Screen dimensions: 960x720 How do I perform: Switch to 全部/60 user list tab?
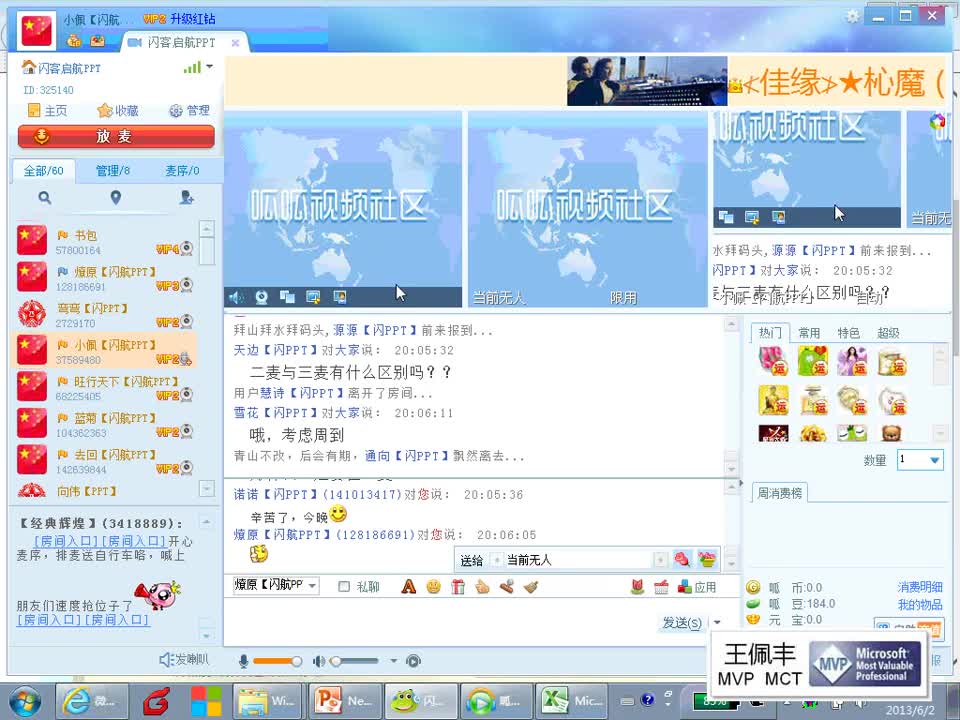pyautogui.click(x=43, y=171)
